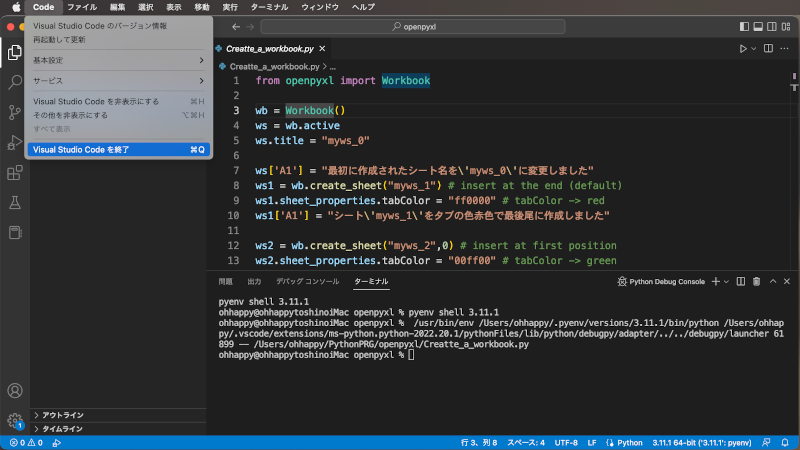Click 行 3、列 8 cursor position

pos(479,443)
